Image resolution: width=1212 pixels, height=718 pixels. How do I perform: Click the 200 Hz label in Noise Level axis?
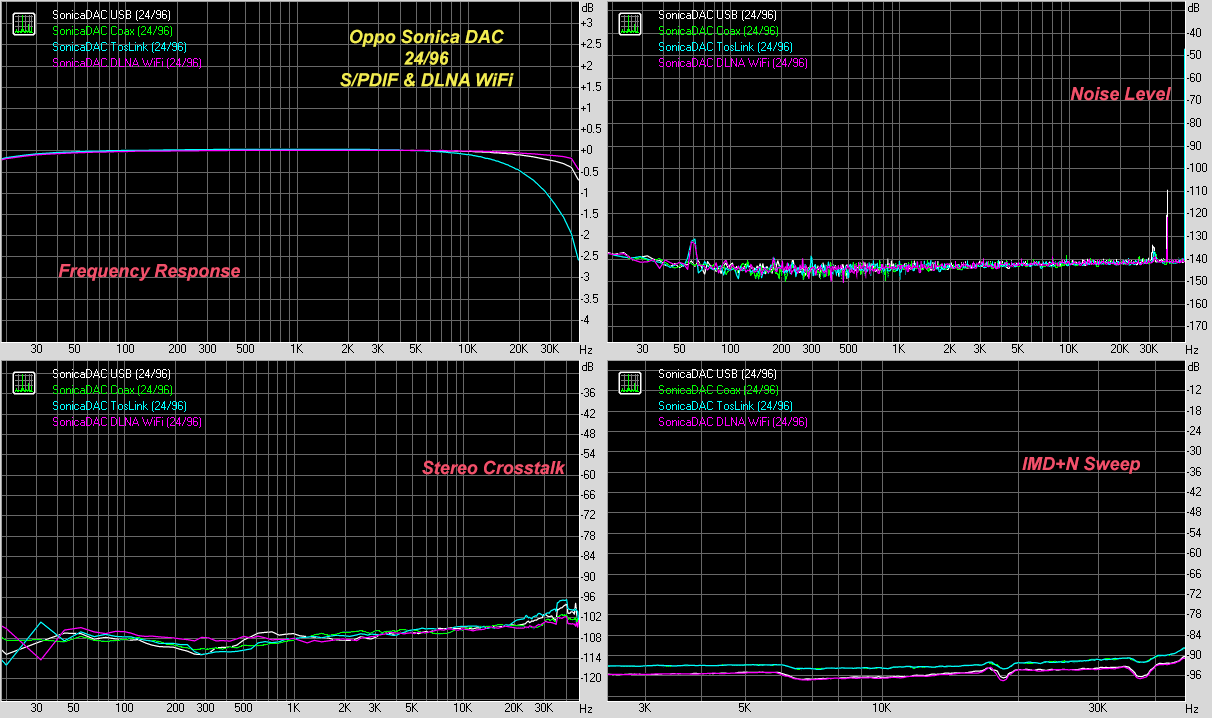pyautogui.click(x=783, y=349)
